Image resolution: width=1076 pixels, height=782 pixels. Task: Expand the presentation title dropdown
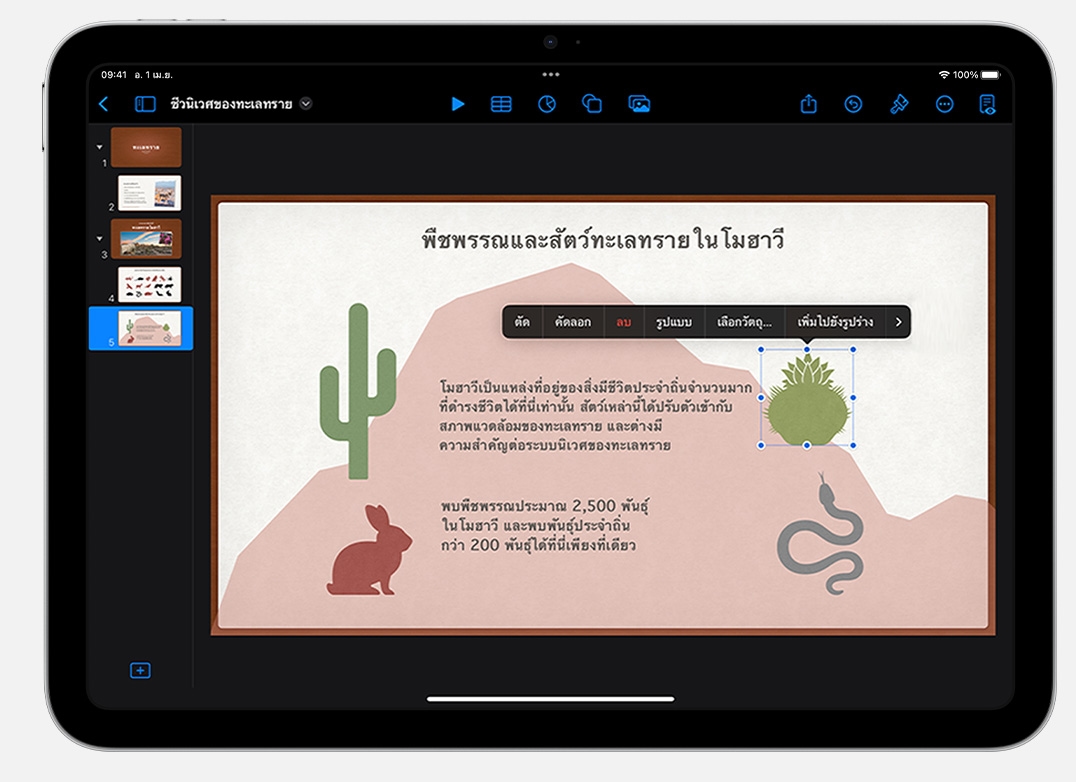click(x=306, y=103)
